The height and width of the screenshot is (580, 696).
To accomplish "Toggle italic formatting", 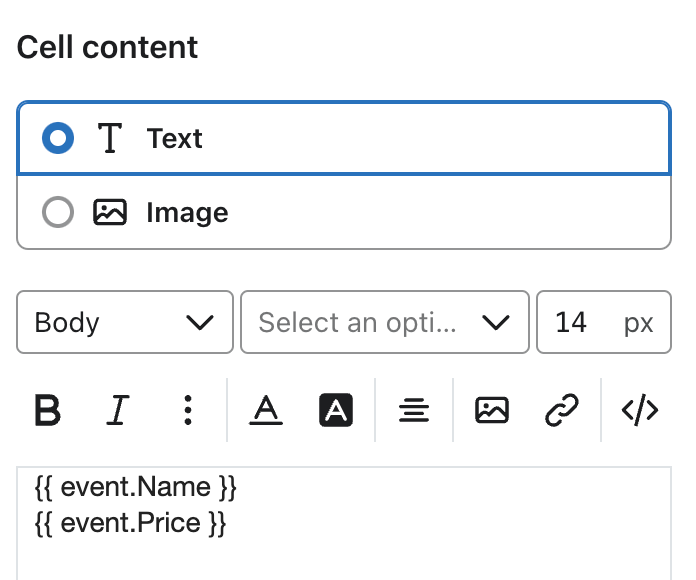I will tap(118, 410).
